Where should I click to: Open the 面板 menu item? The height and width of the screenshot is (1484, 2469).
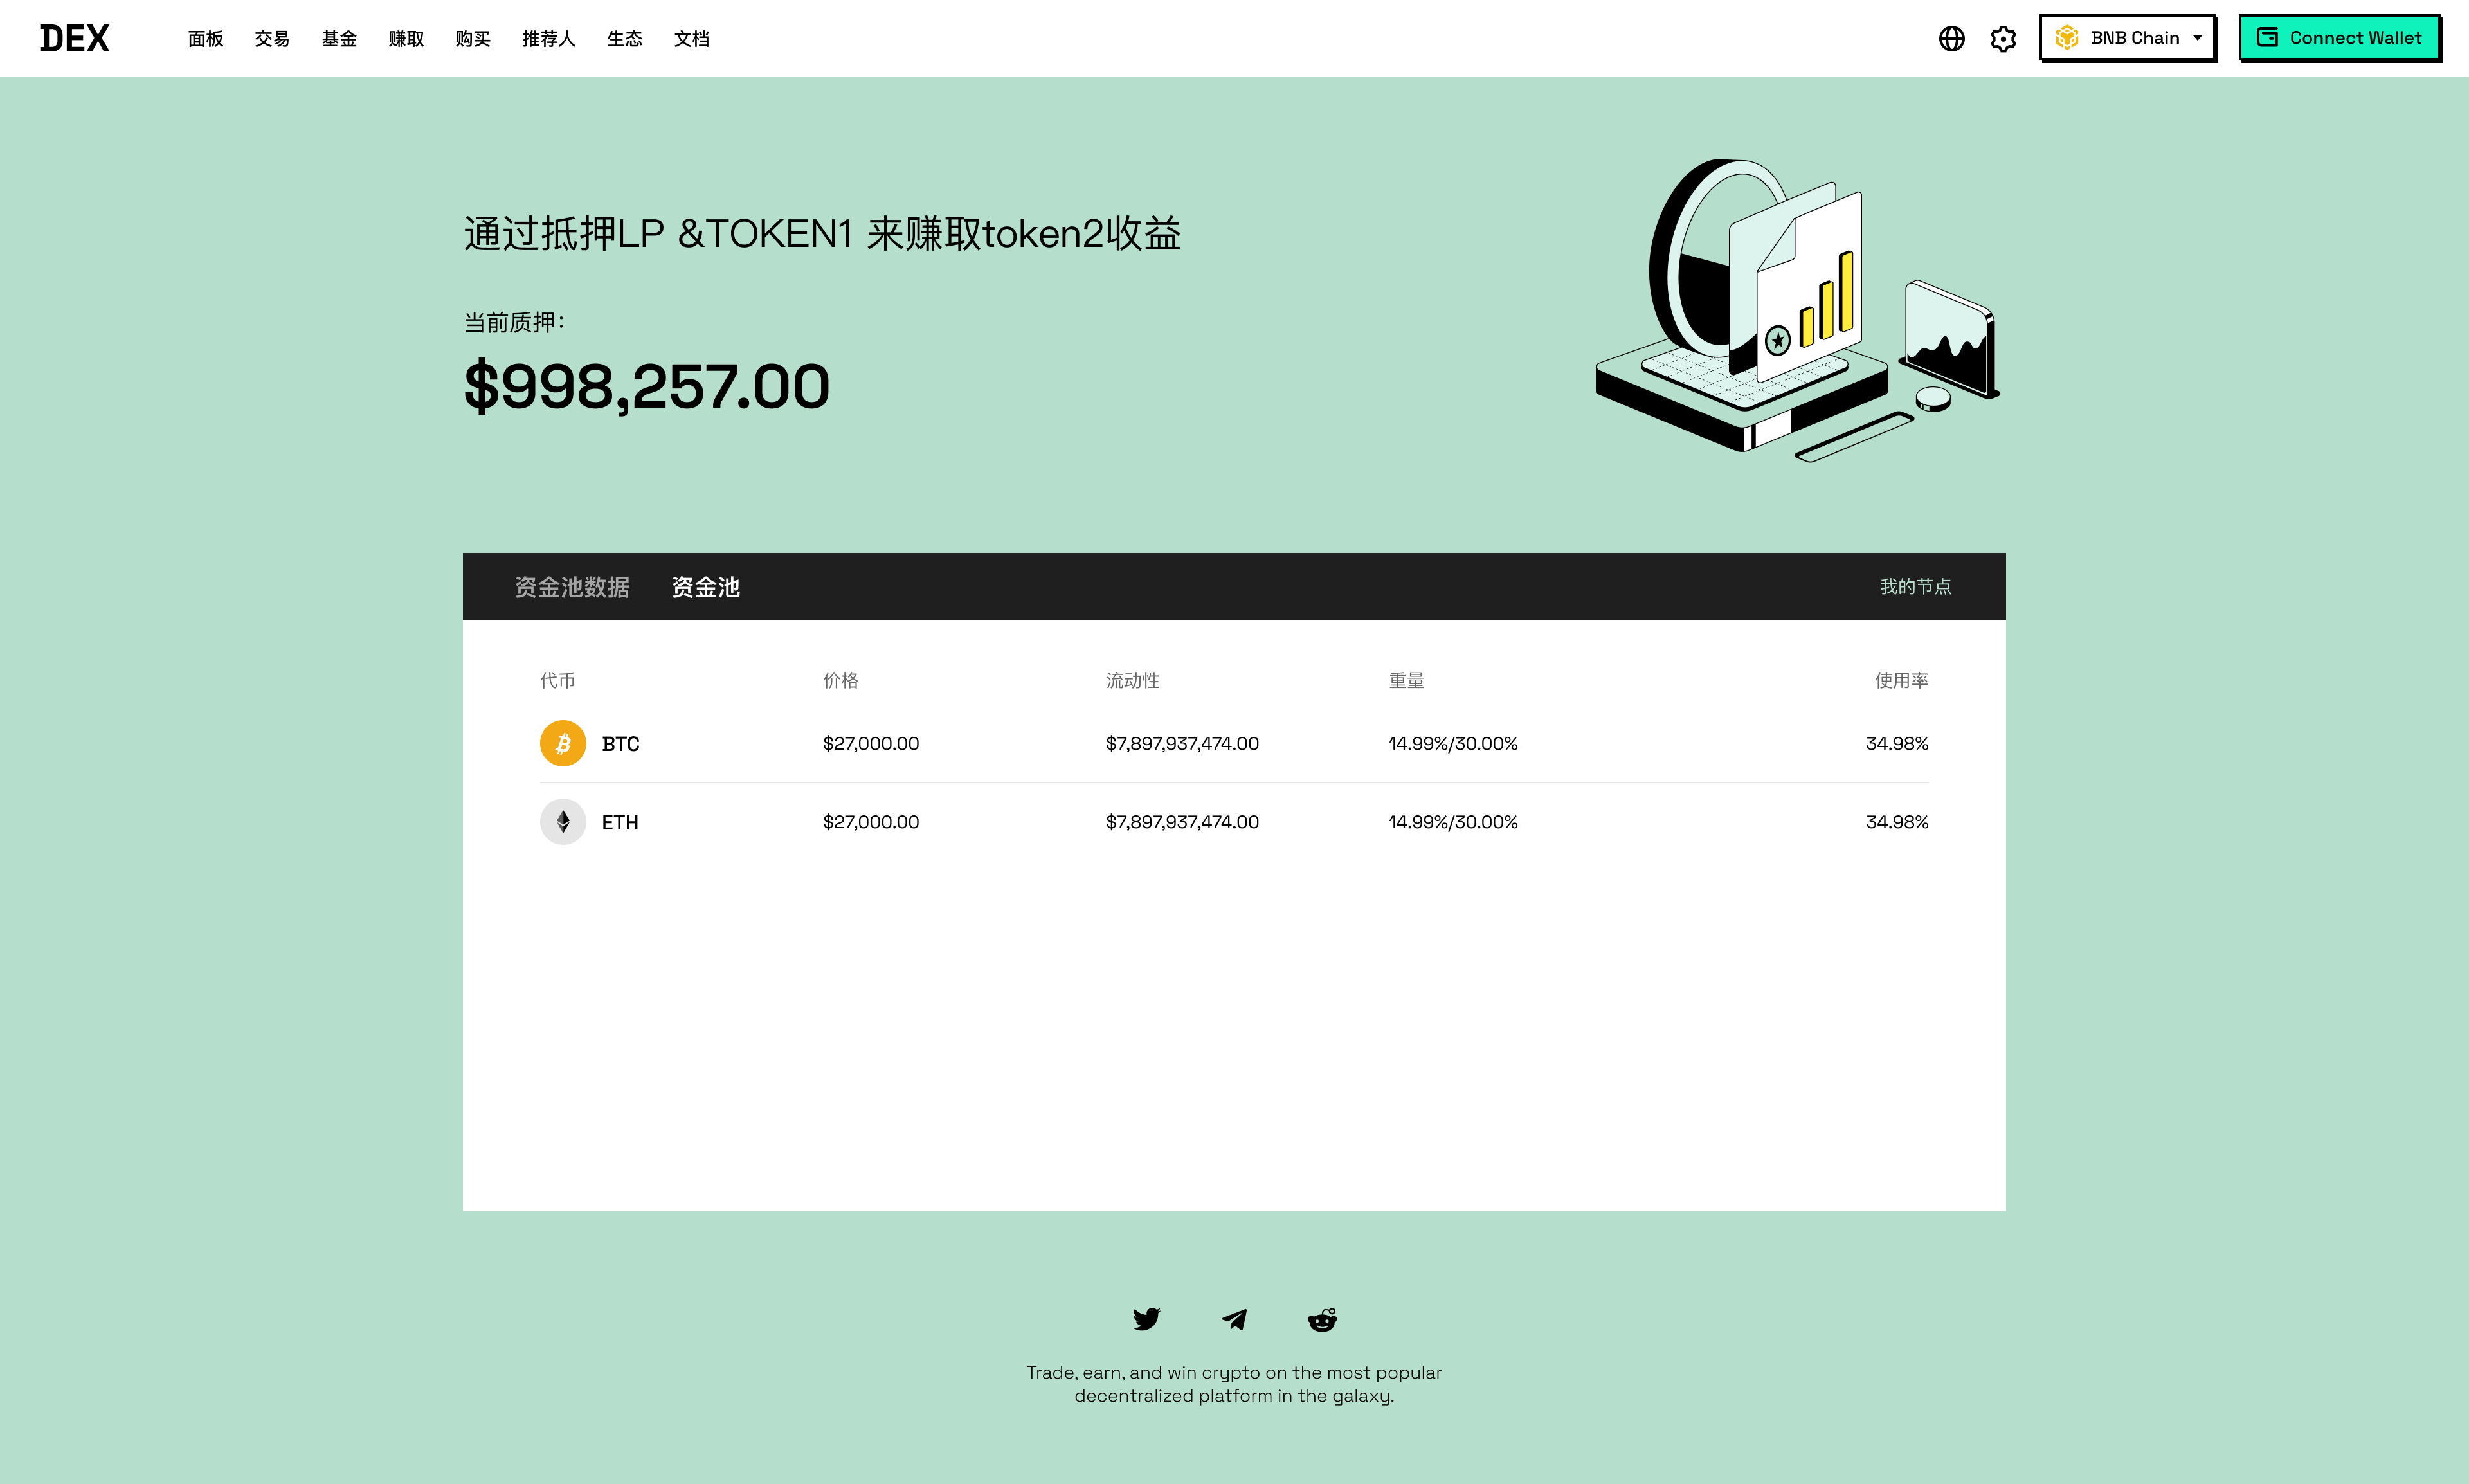tap(205, 39)
